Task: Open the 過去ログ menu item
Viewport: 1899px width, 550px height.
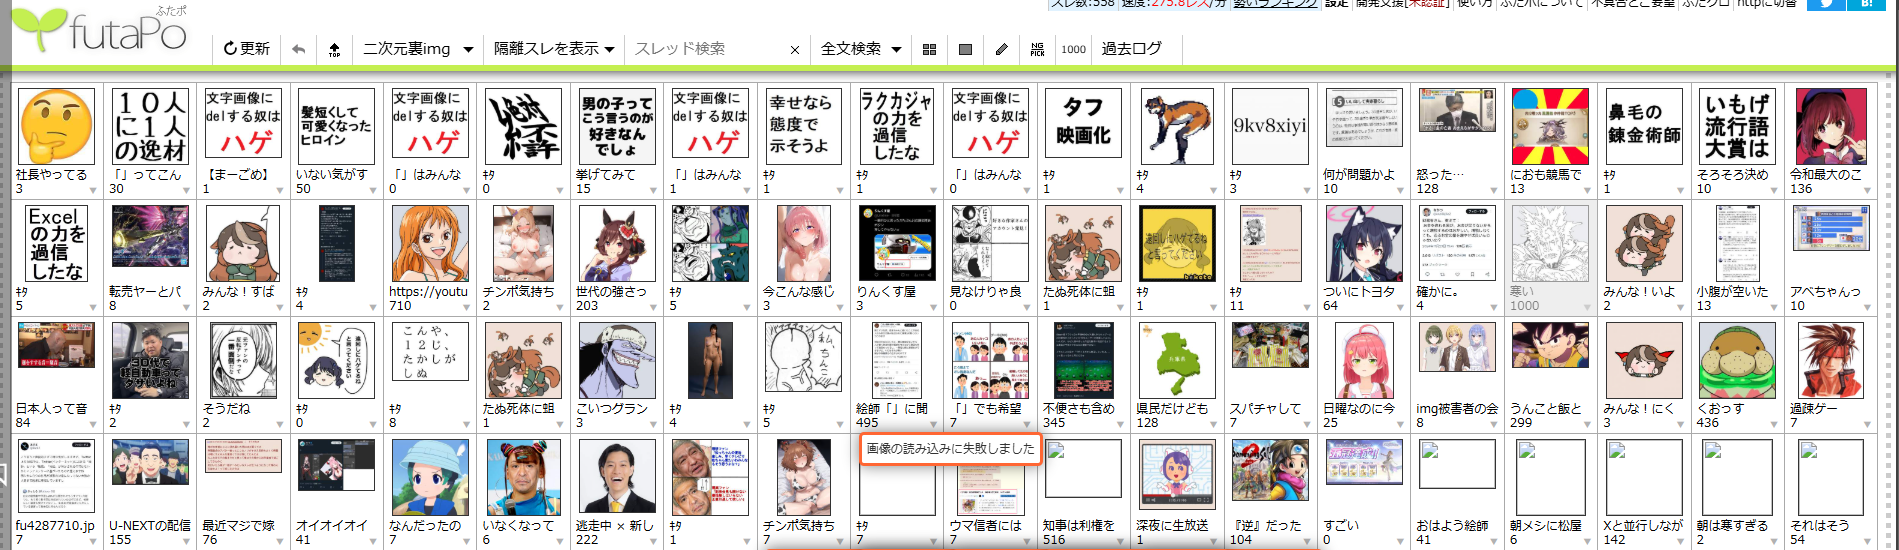Action: coord(1131,49)
